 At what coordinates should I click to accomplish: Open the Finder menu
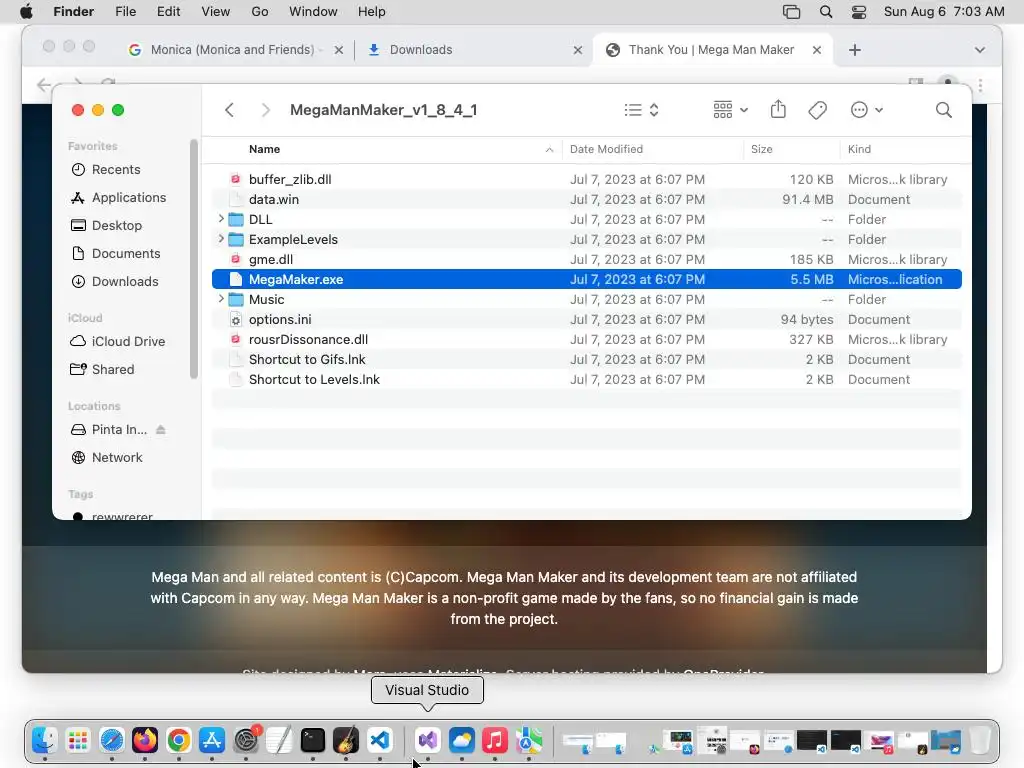73,12
